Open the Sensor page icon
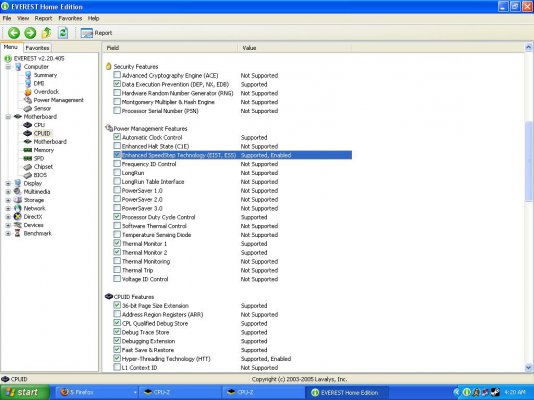 click(x=28, y=109)
